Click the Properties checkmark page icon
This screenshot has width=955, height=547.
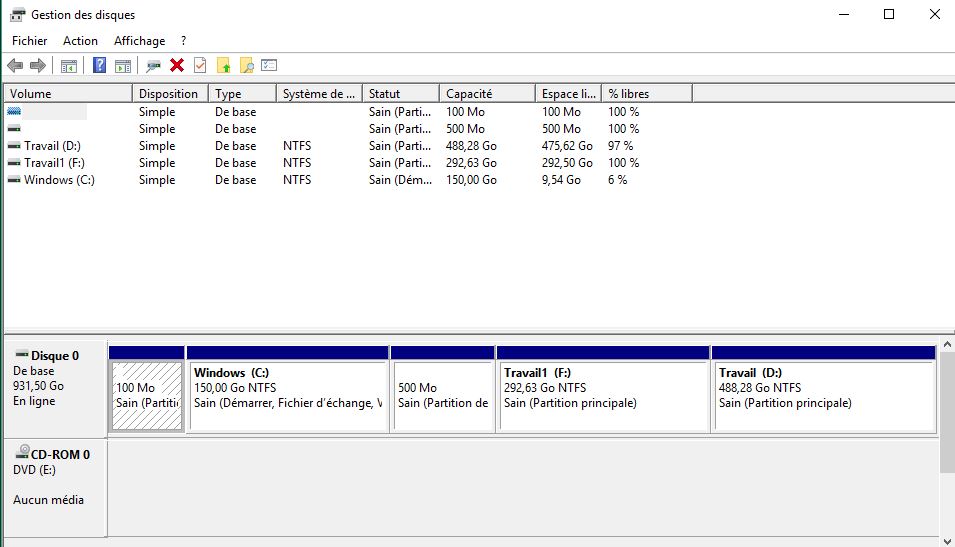pos(200,66)
